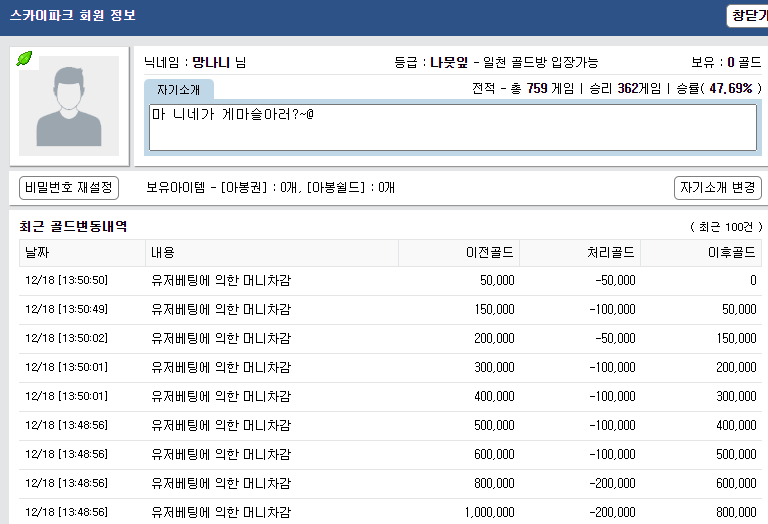Select the 12/18 13:50:50 history row
Image resolution: width=768 pixels, height=524 pixels.
point(390,281)
